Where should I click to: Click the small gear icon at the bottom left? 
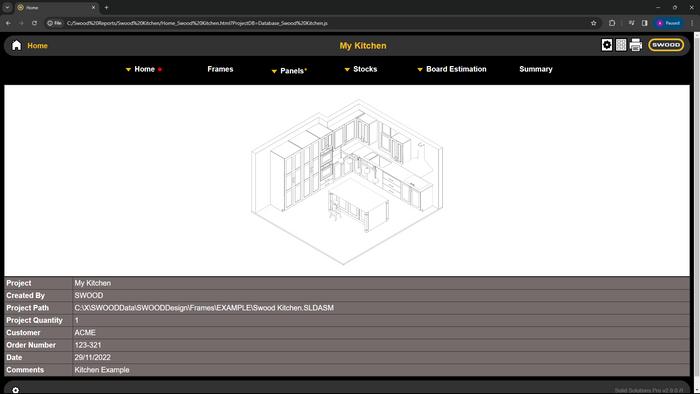(x=16, y=390)
